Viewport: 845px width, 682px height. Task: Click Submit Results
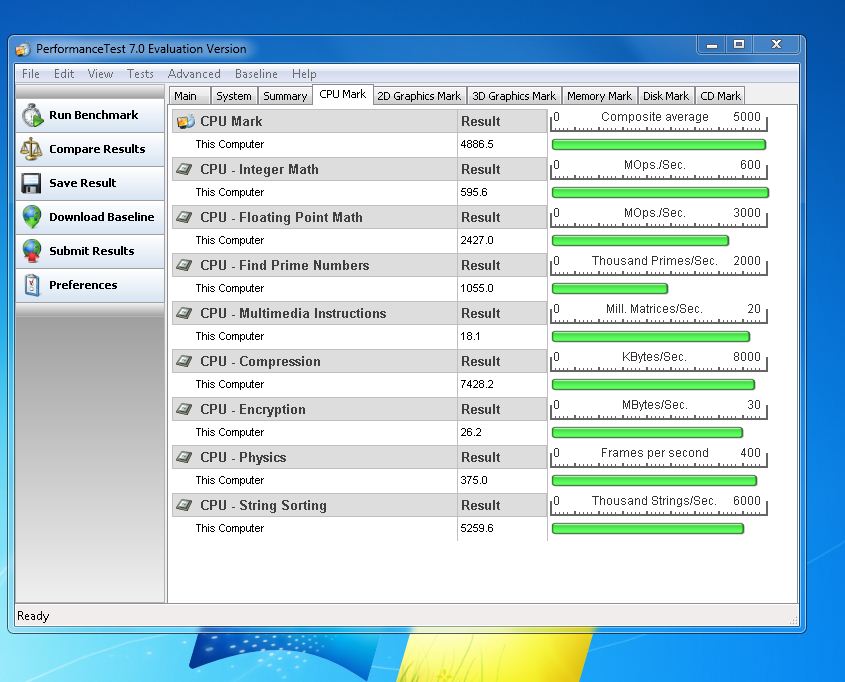pyautogui.click(x=90, y=251)
